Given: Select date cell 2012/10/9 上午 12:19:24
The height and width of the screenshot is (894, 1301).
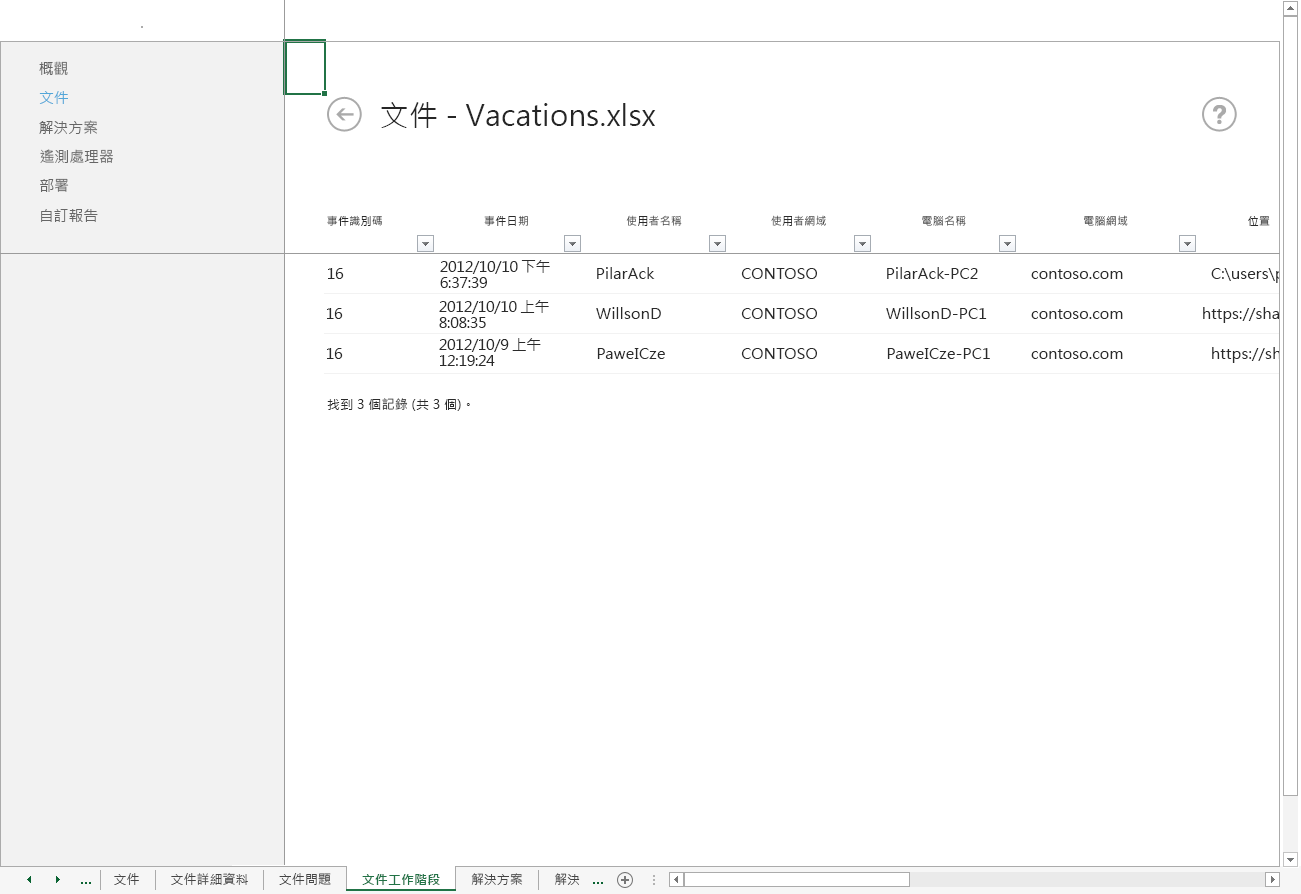Looking at the screenshot, I should [490, 353].
